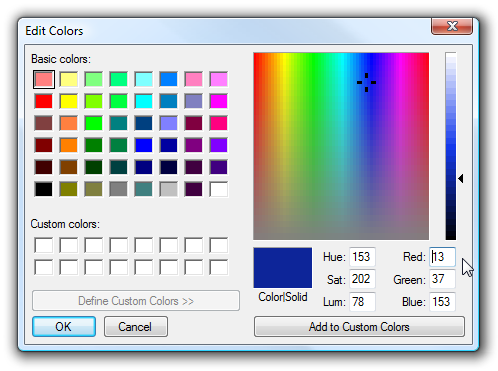498x371 pixels.
Task: Click the crosshair in the color spectrum
Action: click(x=366, y=82)
